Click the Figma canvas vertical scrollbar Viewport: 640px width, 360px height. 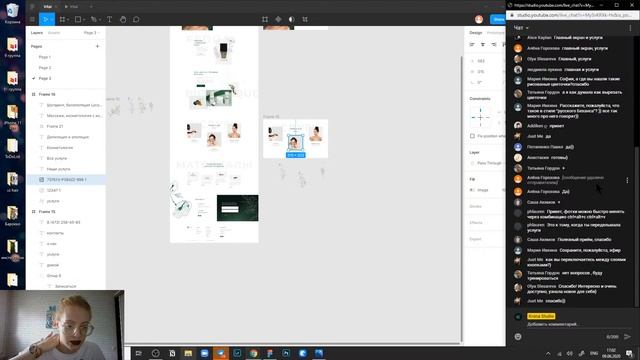coord(462,200)
